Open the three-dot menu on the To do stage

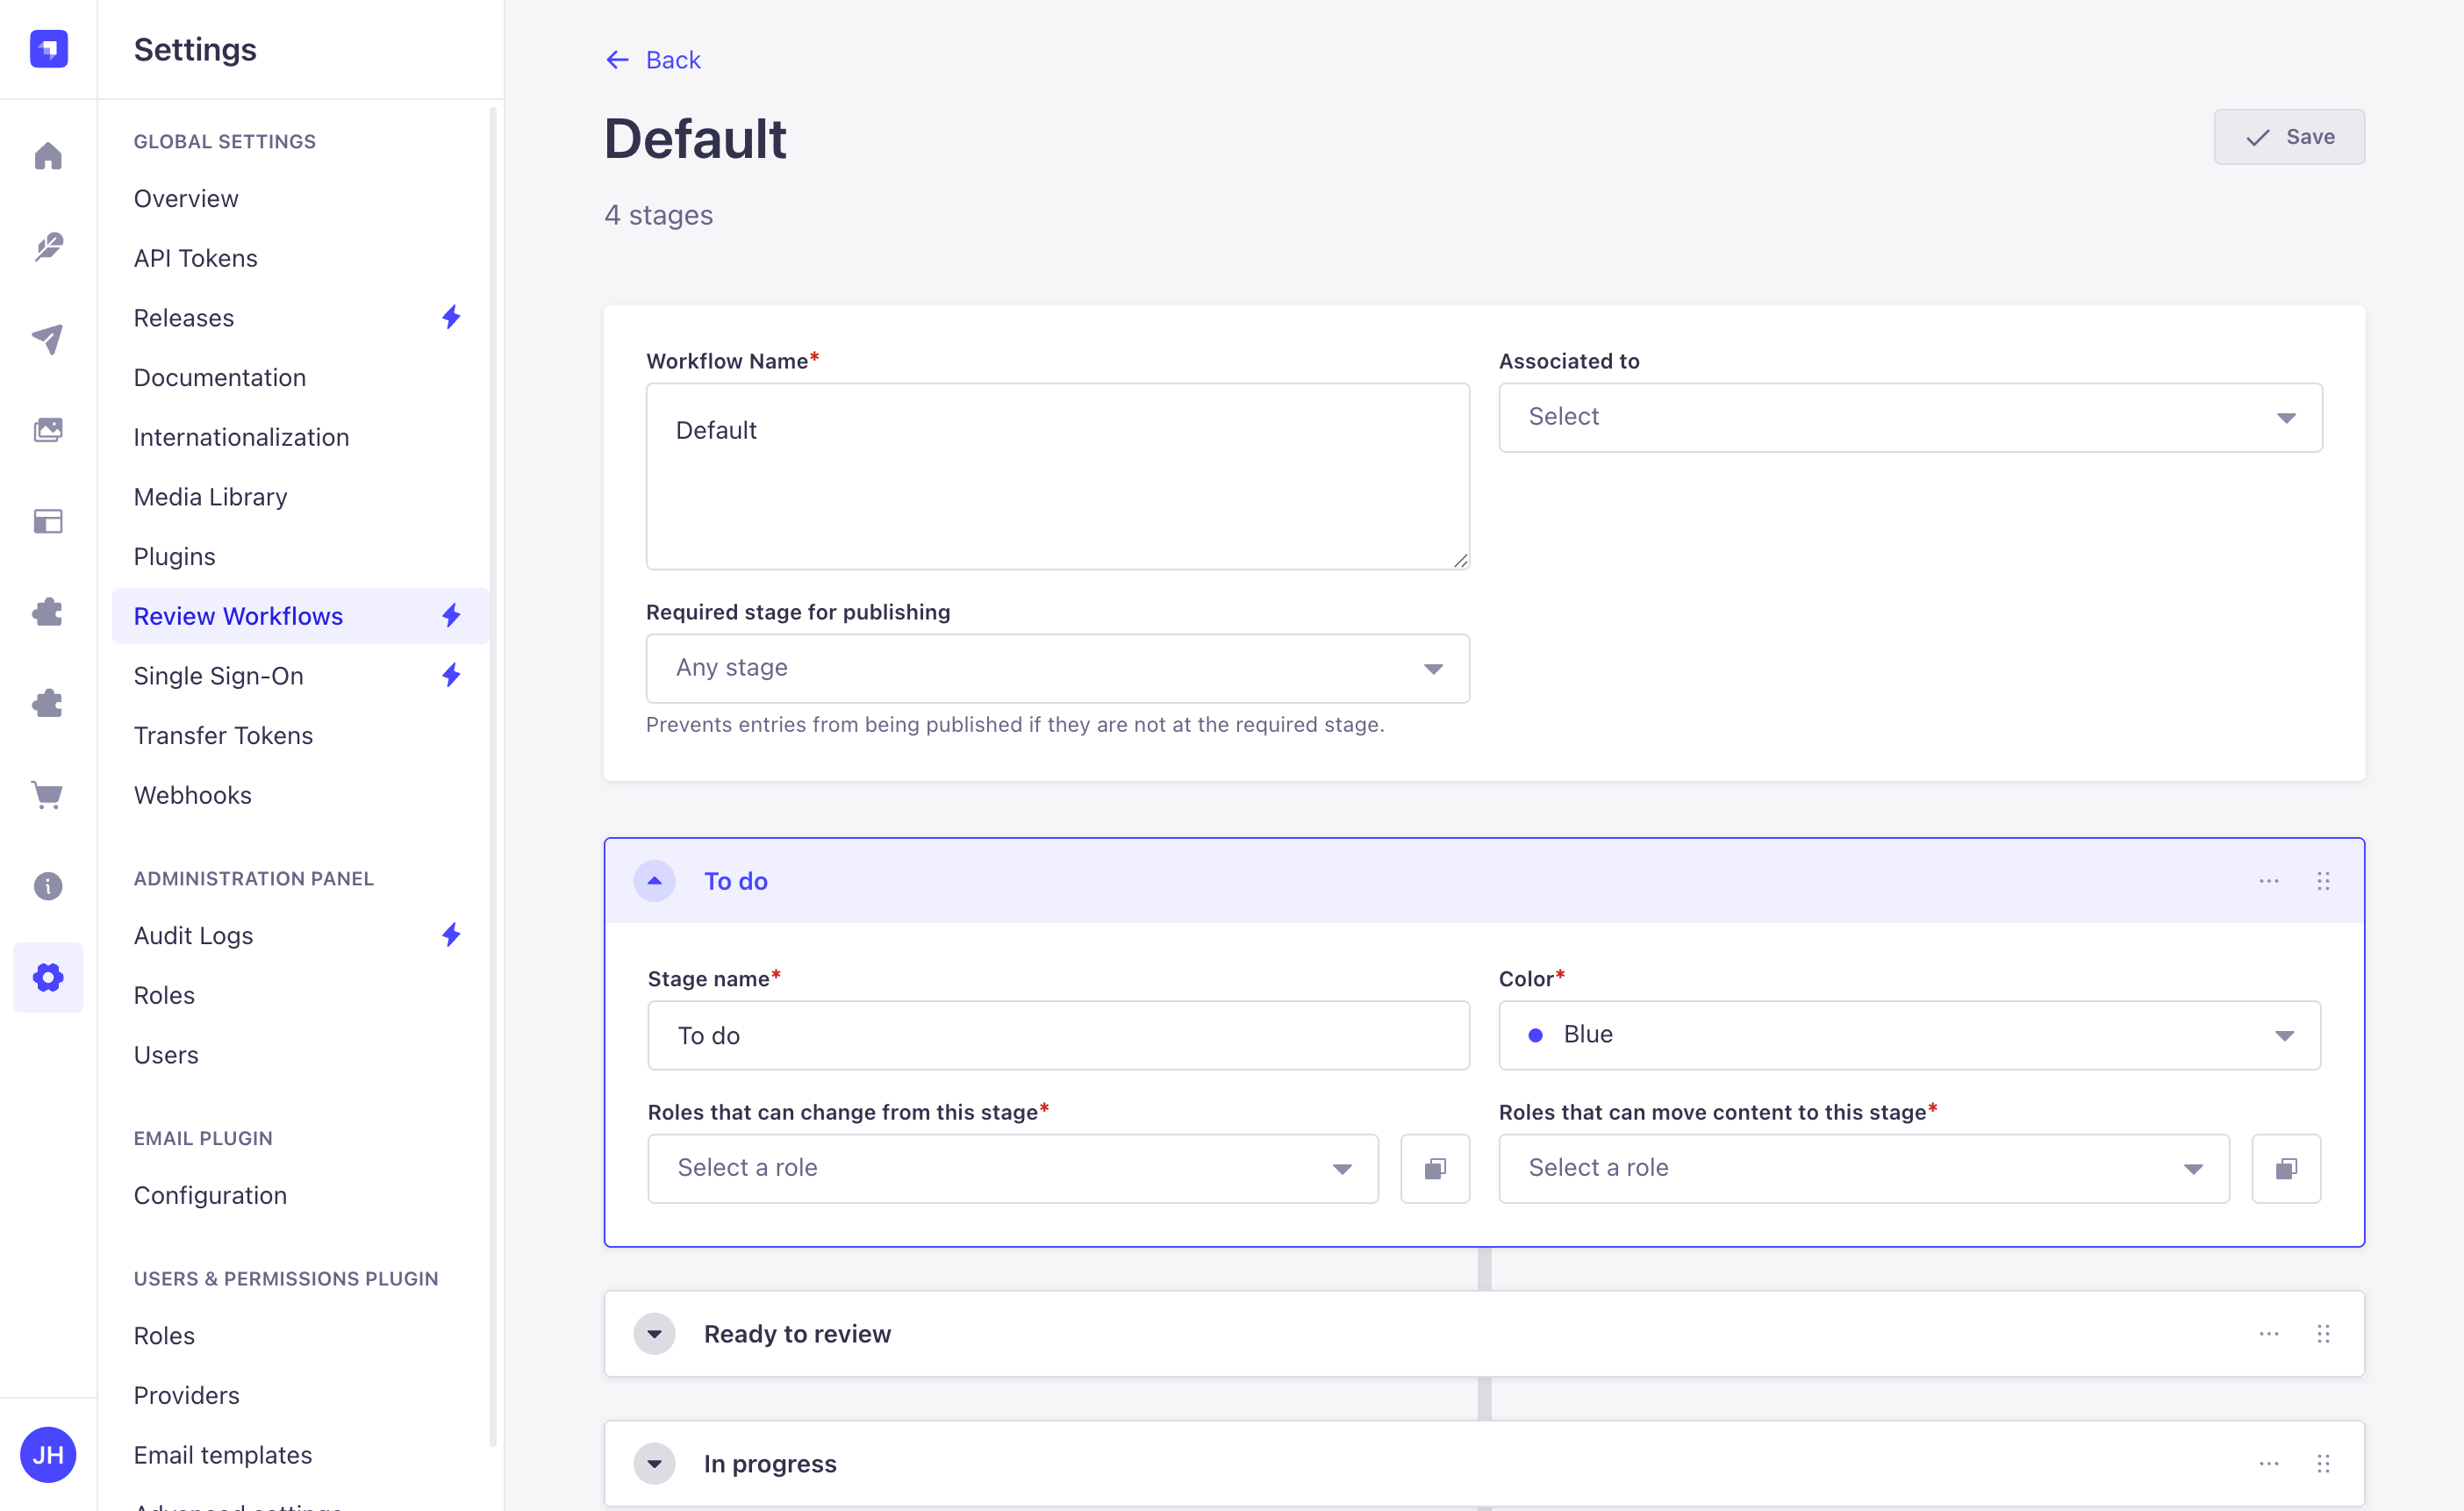(2268, 881)
